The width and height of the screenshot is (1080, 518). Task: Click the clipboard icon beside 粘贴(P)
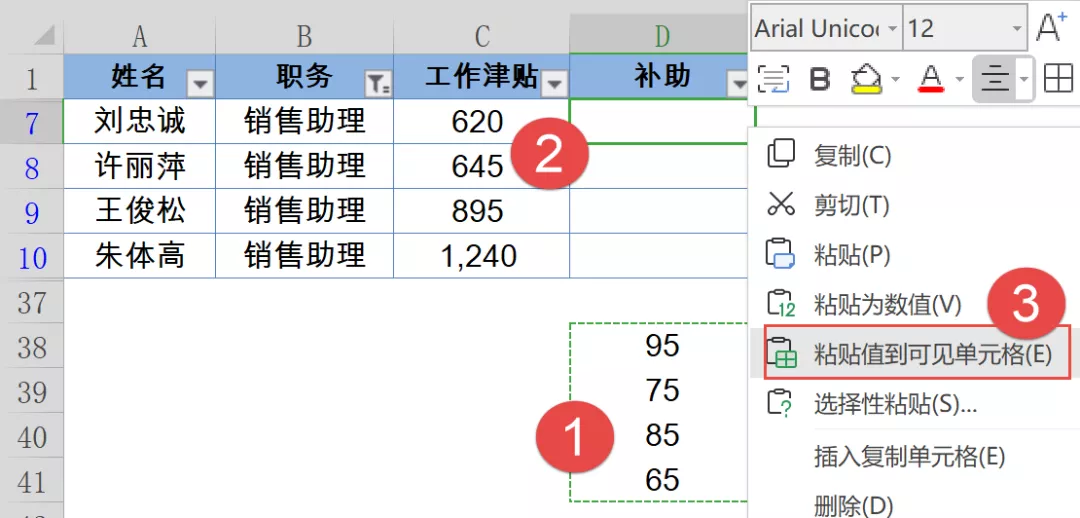pos(781,253)
